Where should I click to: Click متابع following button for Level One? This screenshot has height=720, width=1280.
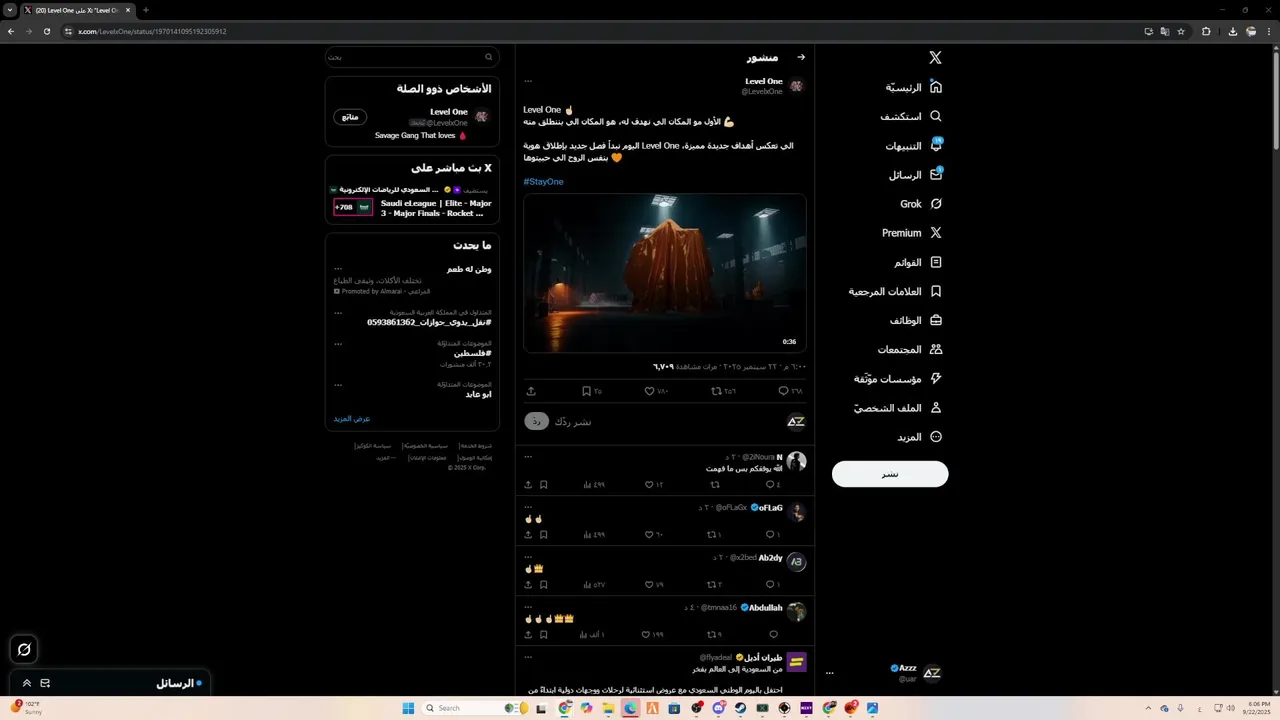pyautogui.click(x=350, y=117)
